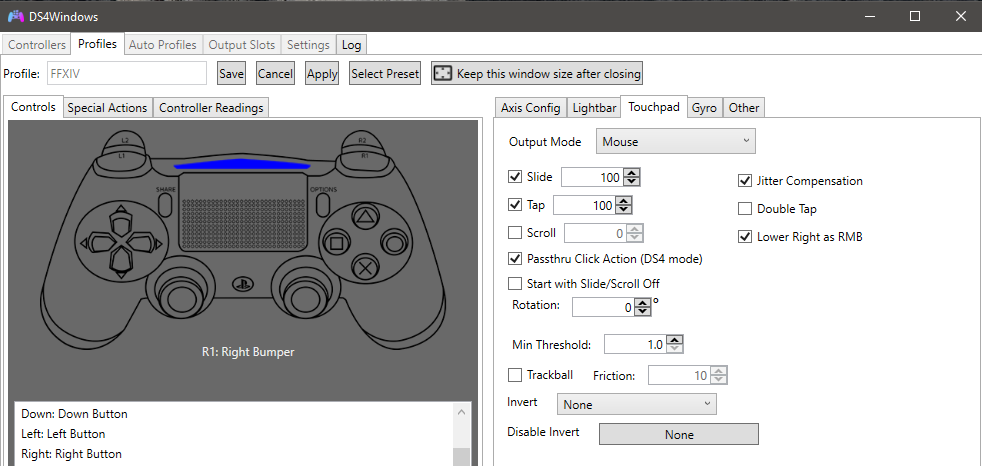Increase Rotation value with up arrow
Viewport: 982px width, 466px height.
point(643,303)
